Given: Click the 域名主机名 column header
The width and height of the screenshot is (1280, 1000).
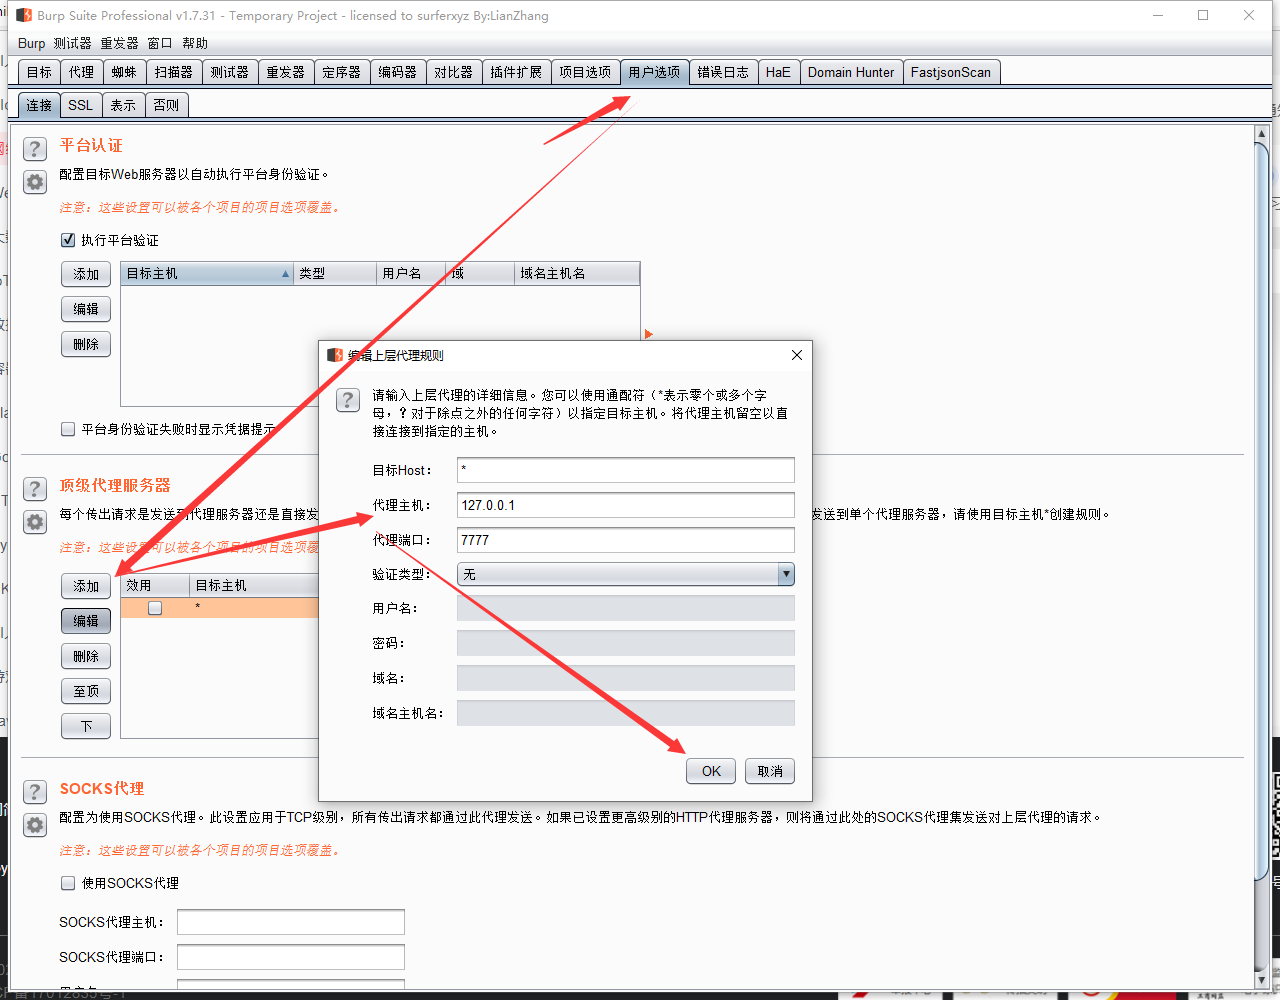Looking at the screenshot, I should 577,273.
